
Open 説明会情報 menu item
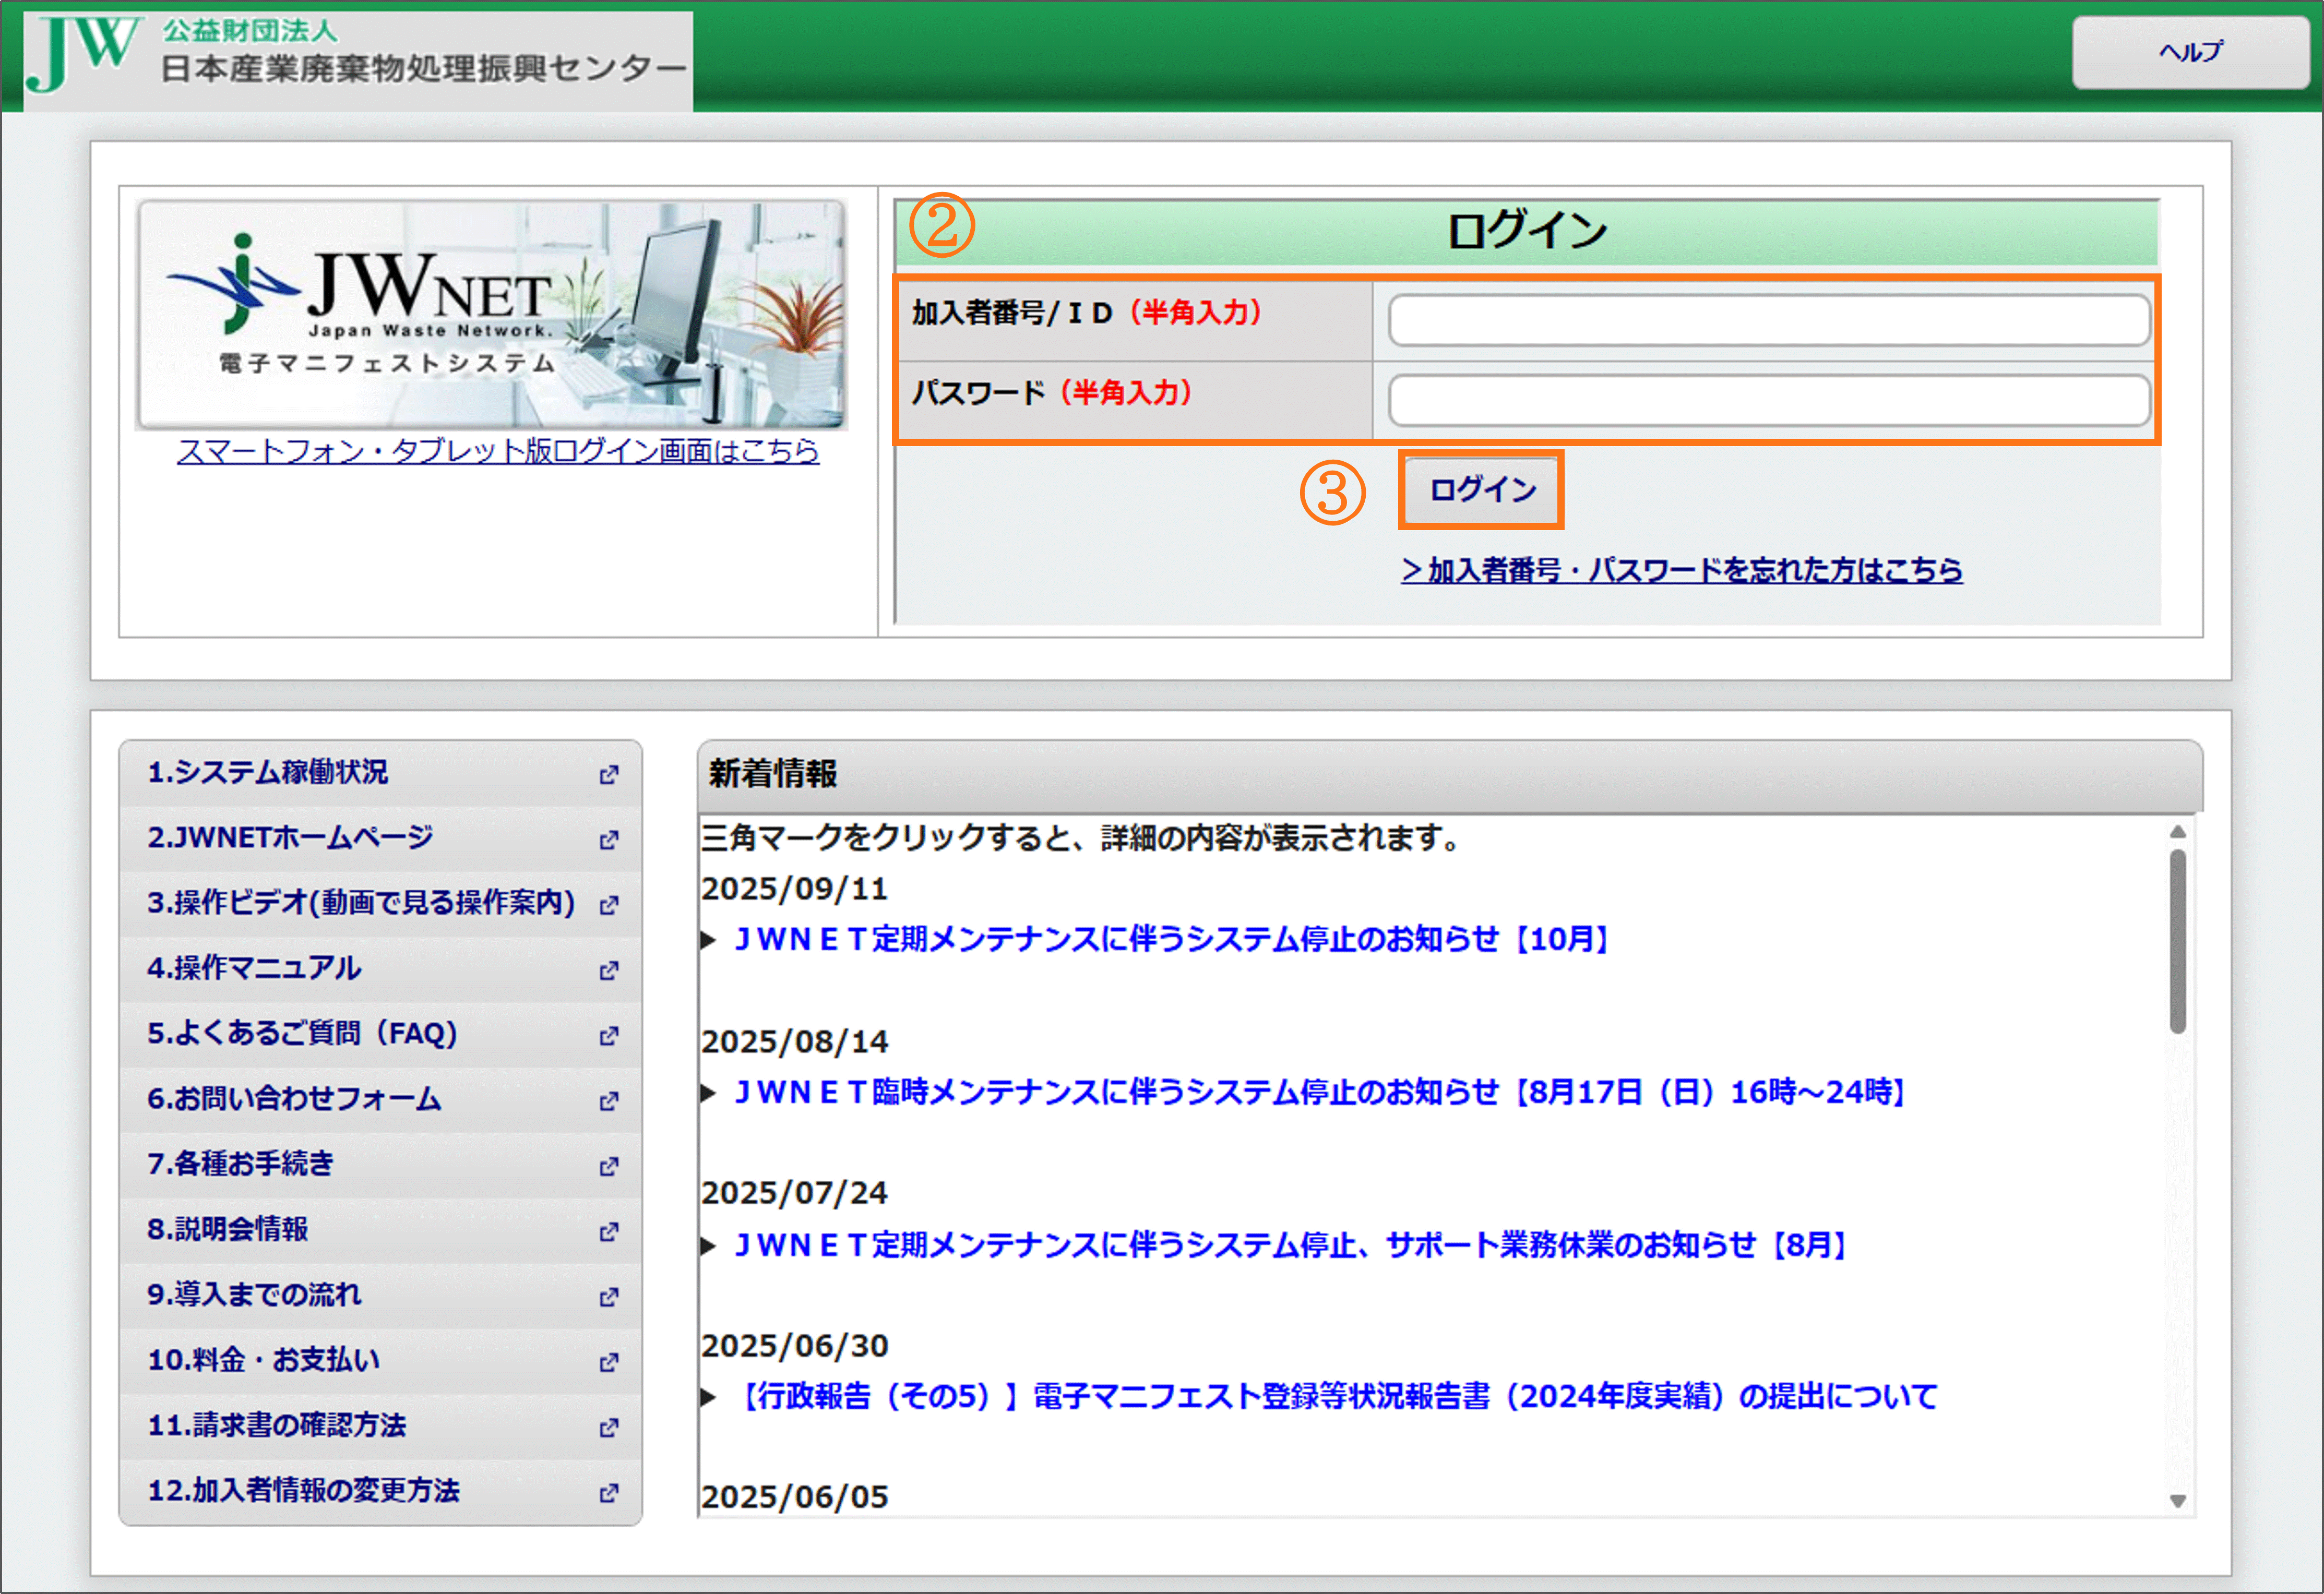point(228,1229)
